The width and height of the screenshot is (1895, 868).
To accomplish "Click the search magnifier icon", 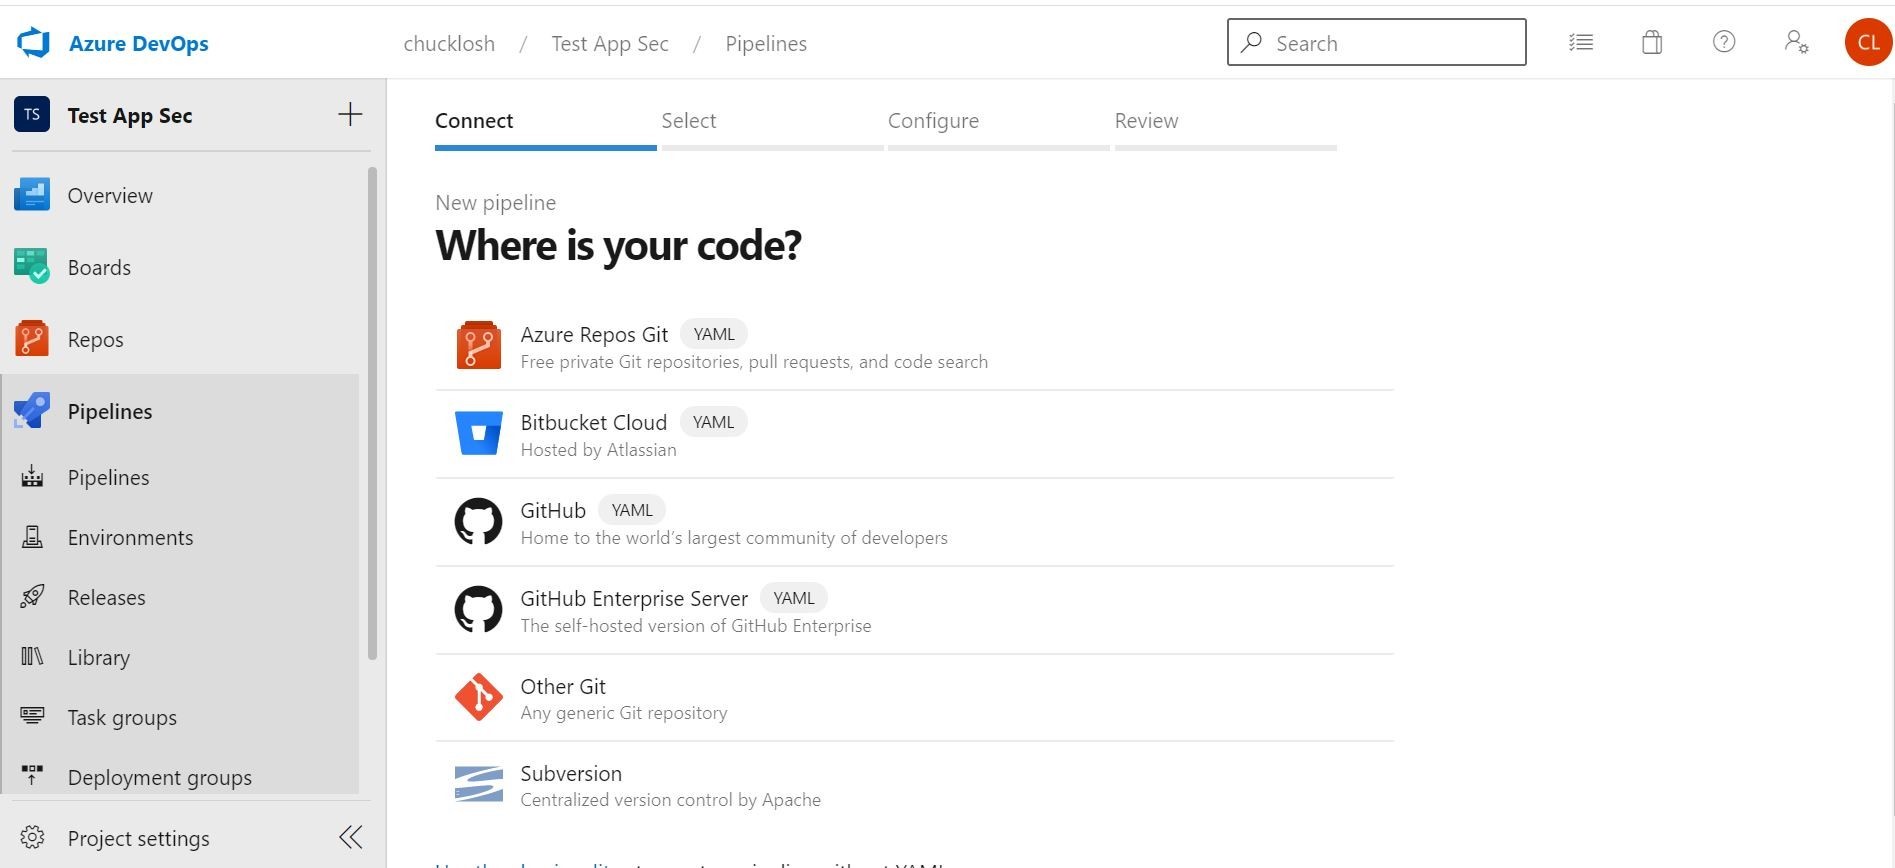I will click(x=1251, y=42).
